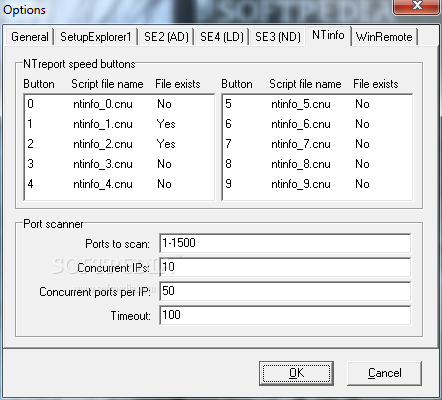Select row ntinfo_5.cnu
Screen dimensions: 442x400
[x=317, y=104]
